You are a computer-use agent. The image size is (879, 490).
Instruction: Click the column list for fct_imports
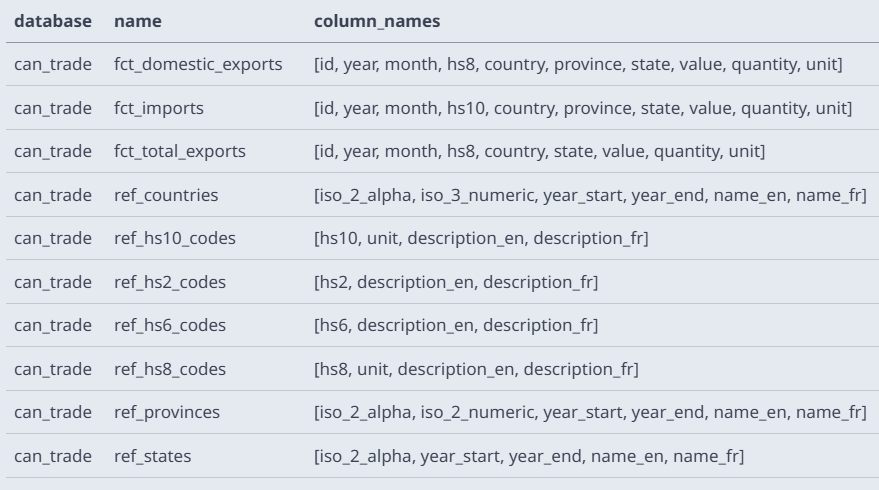[x=583, y=108]
